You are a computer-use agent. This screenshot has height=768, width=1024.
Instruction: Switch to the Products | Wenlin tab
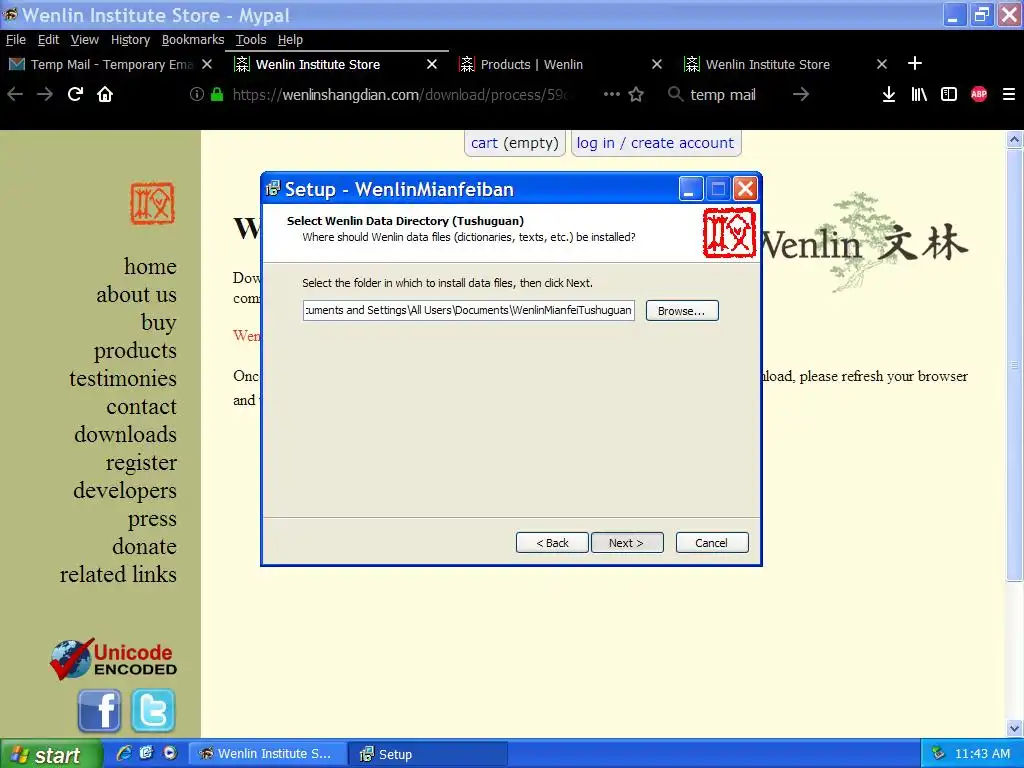pyautogui.click(x=561, y=64)
